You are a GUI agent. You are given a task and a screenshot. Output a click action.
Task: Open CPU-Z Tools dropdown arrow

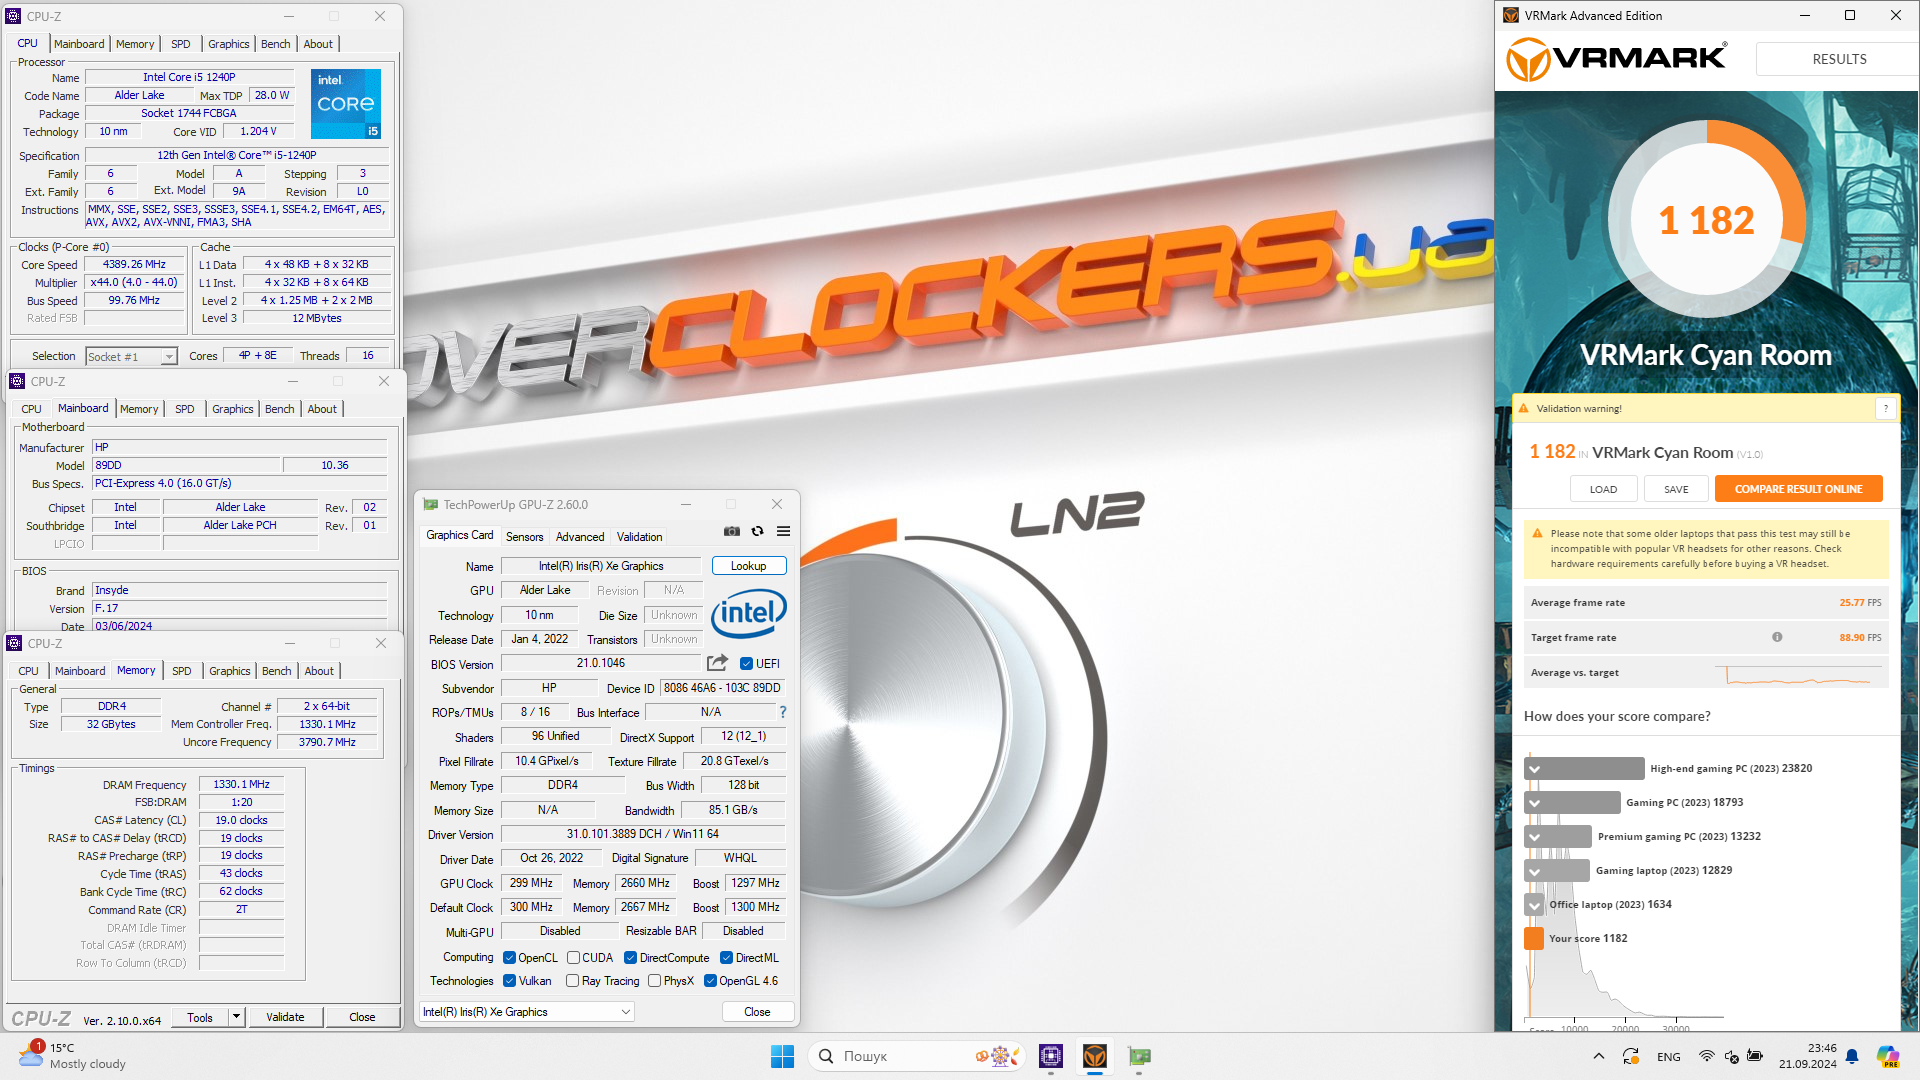237,1017
